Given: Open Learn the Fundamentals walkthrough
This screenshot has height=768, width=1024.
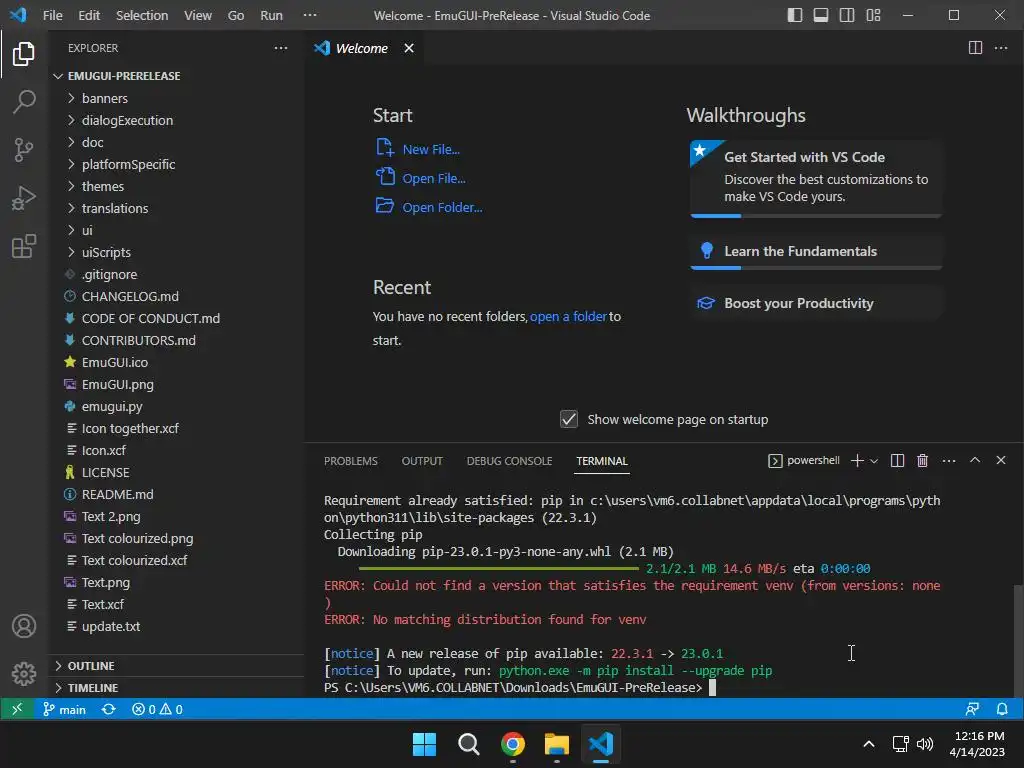Looking at the screenshot, I should point(816,251).
